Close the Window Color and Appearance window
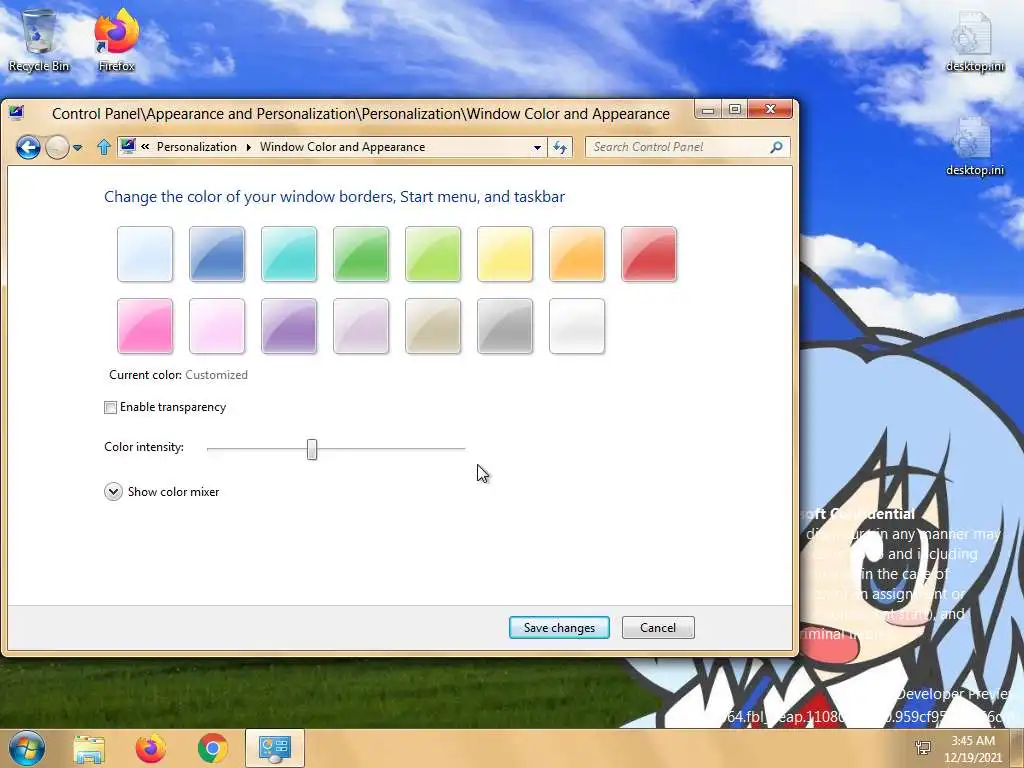Image resolution: width=1024 pixels, height=768 pixels. (x=770, y=110)
